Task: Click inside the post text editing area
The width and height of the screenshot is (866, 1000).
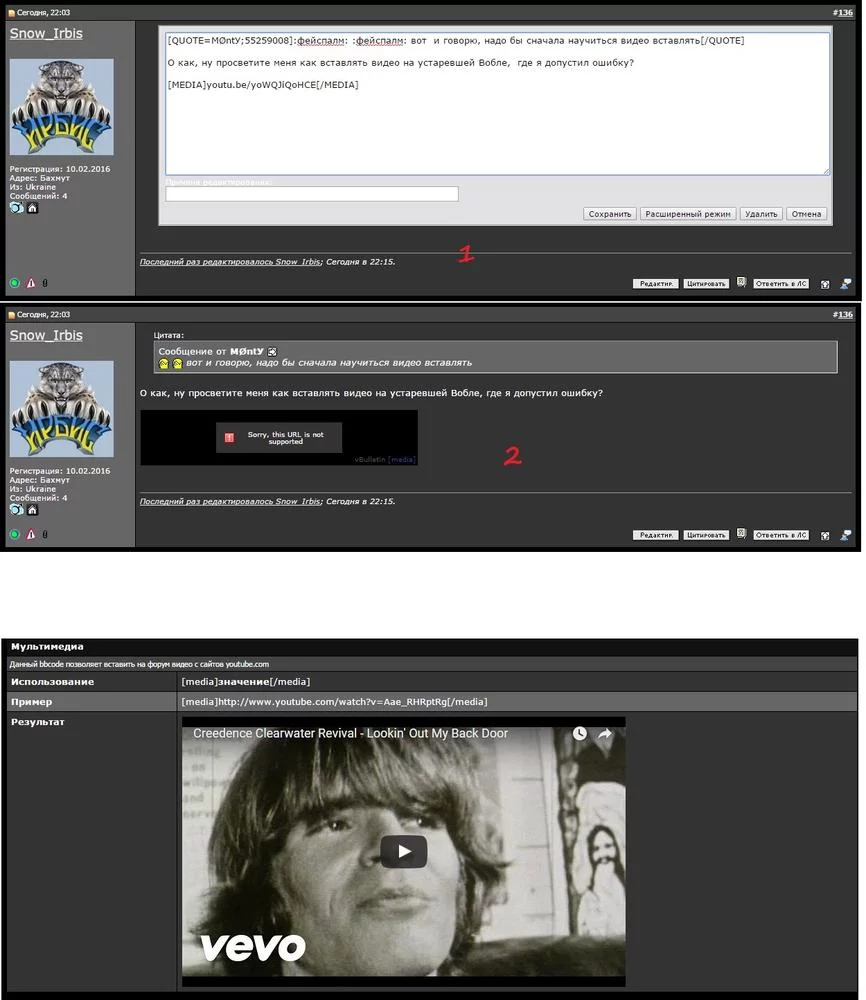Action: (497, 103)
